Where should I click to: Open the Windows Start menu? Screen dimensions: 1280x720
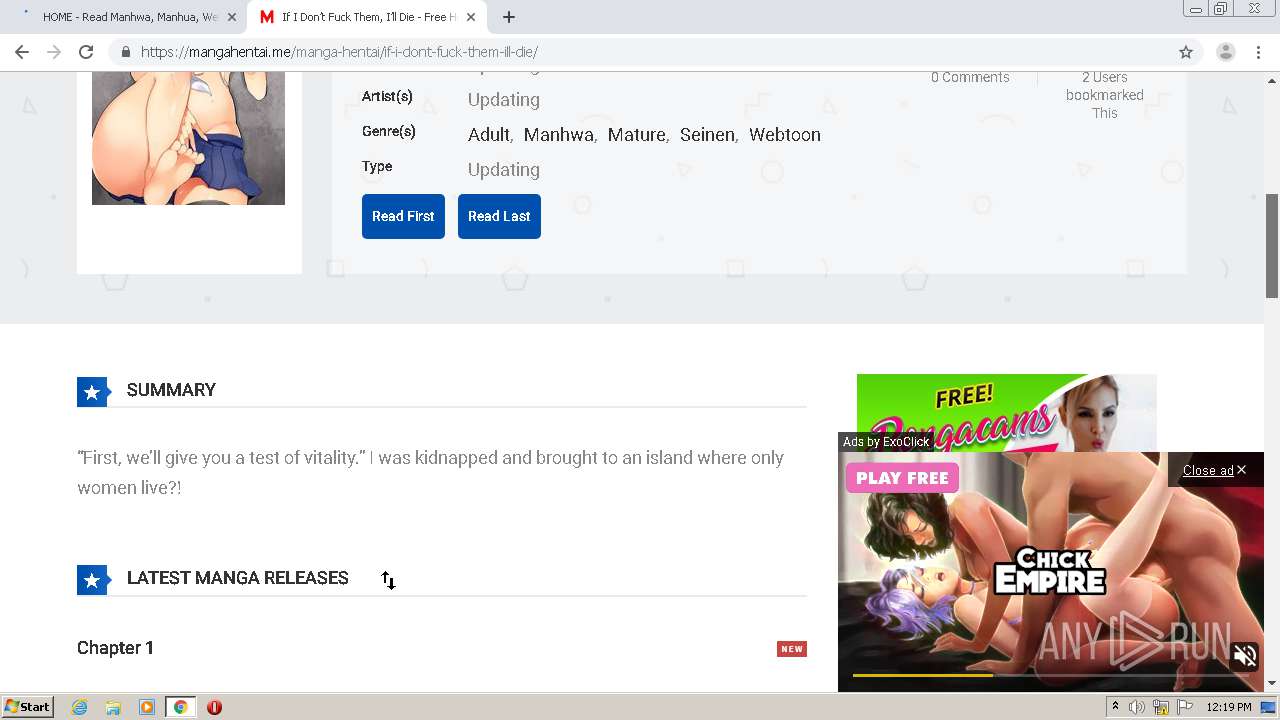coord(28,707)
